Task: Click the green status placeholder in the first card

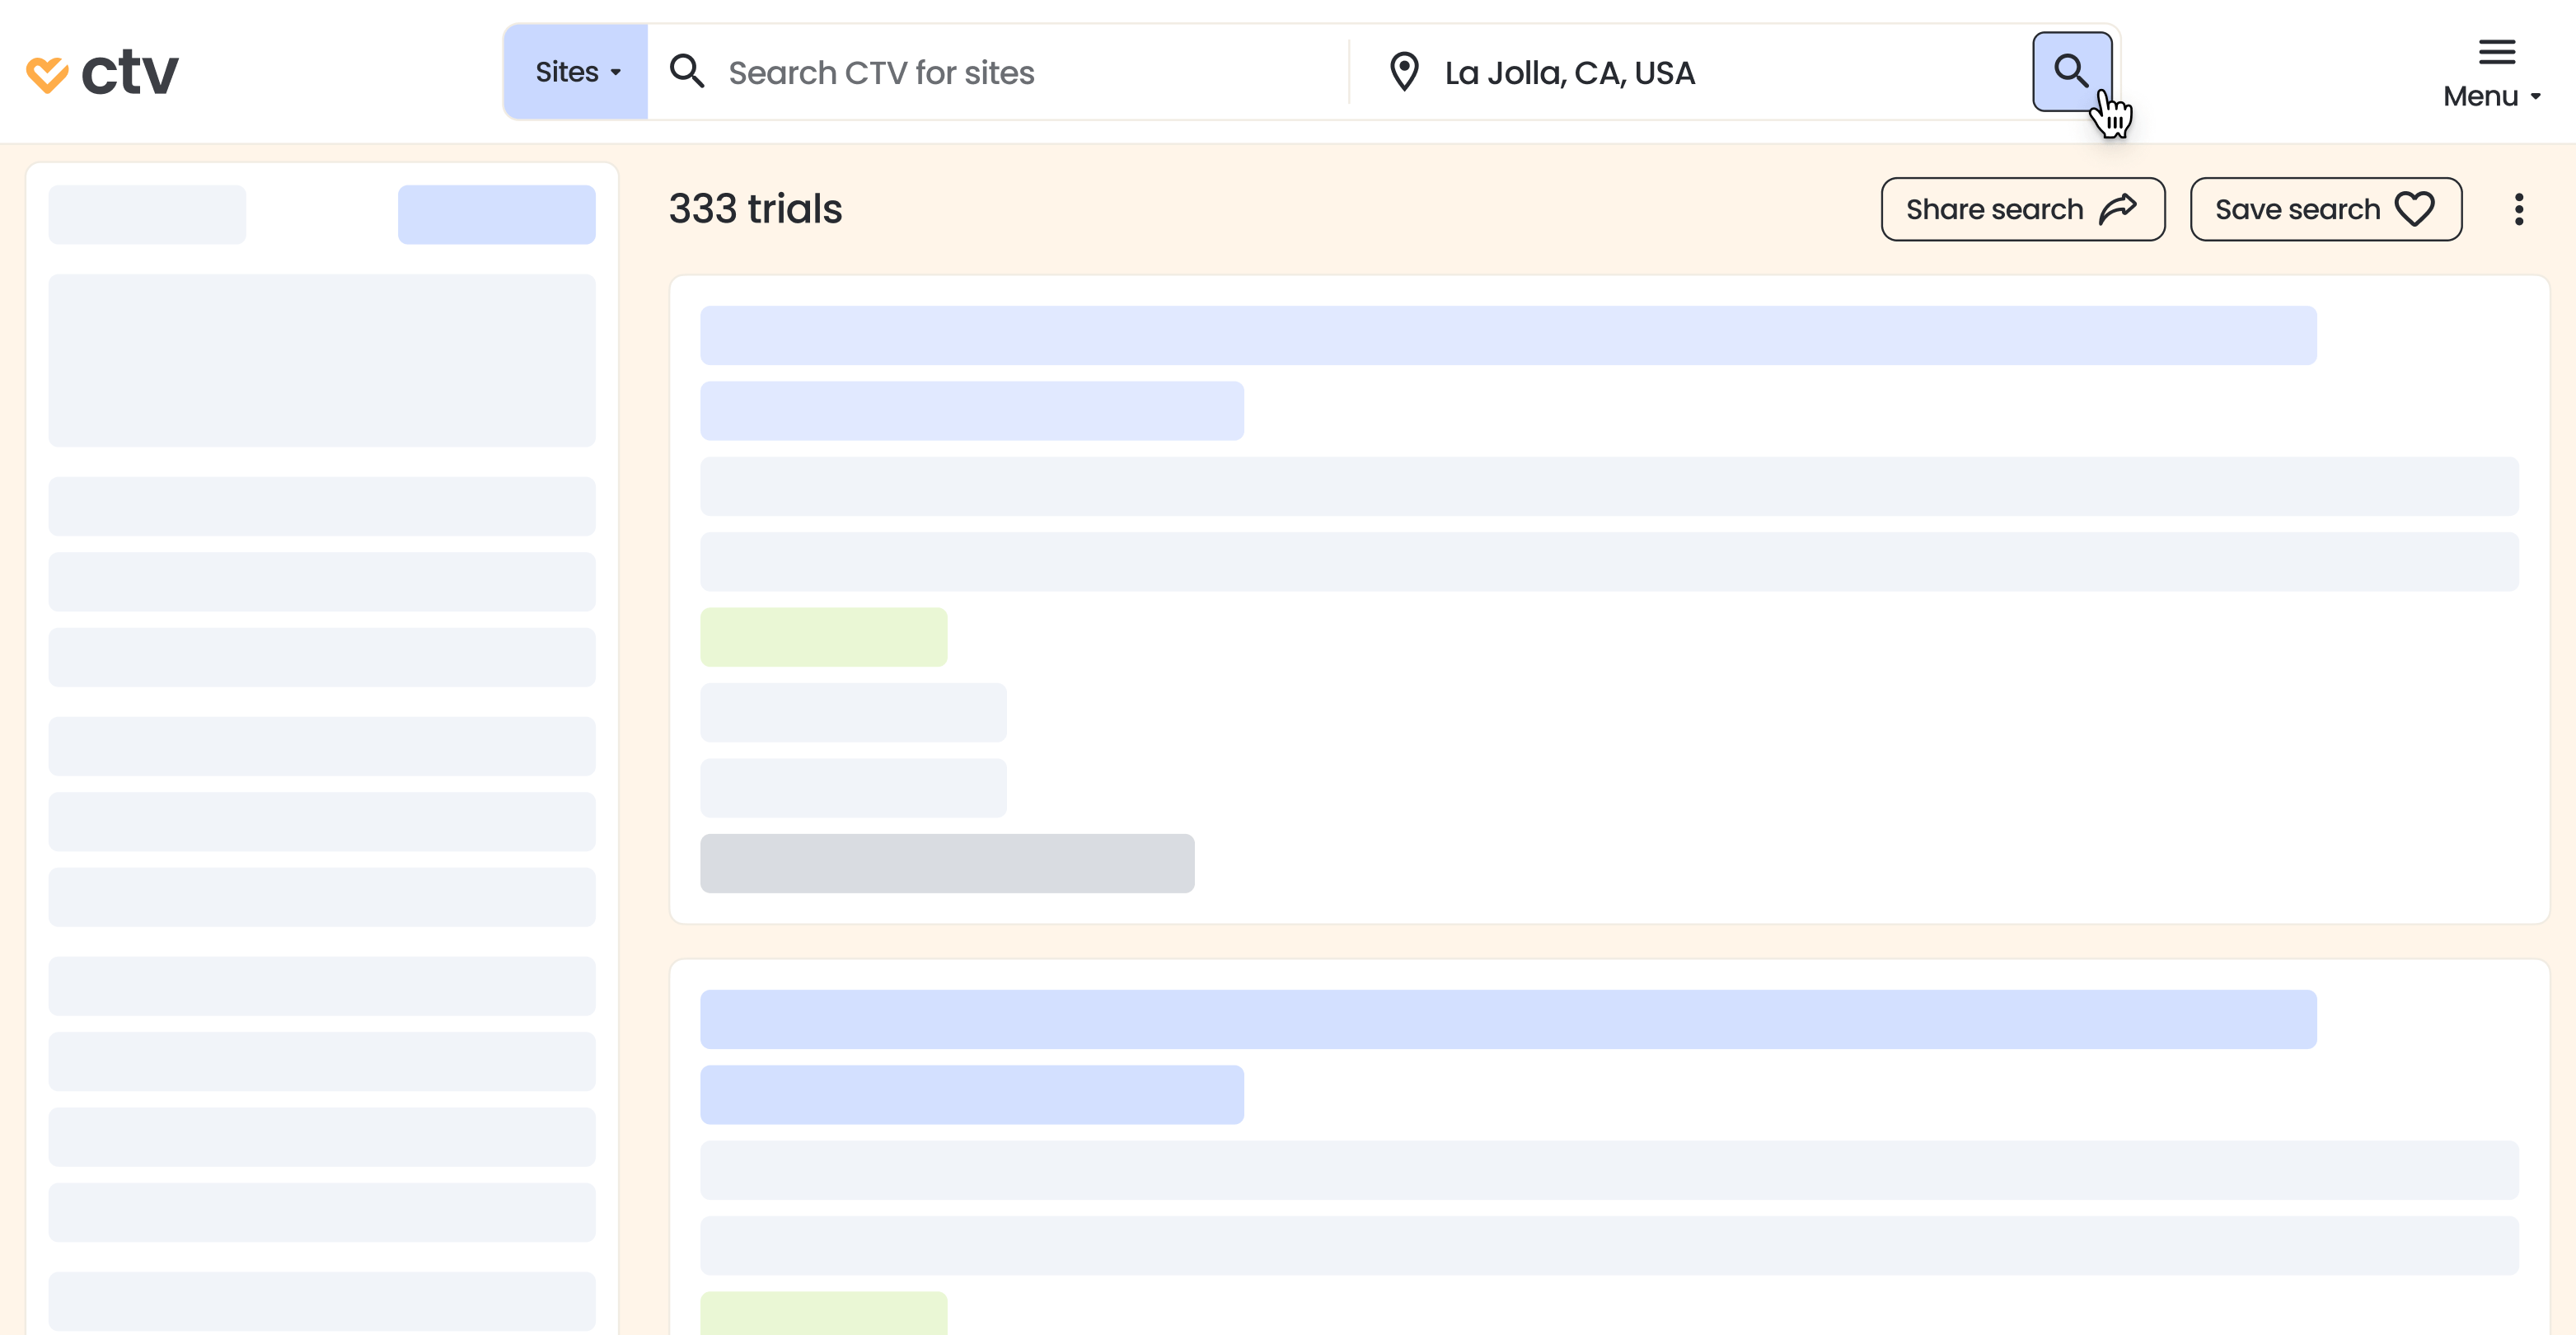Action: pos(823,637)
